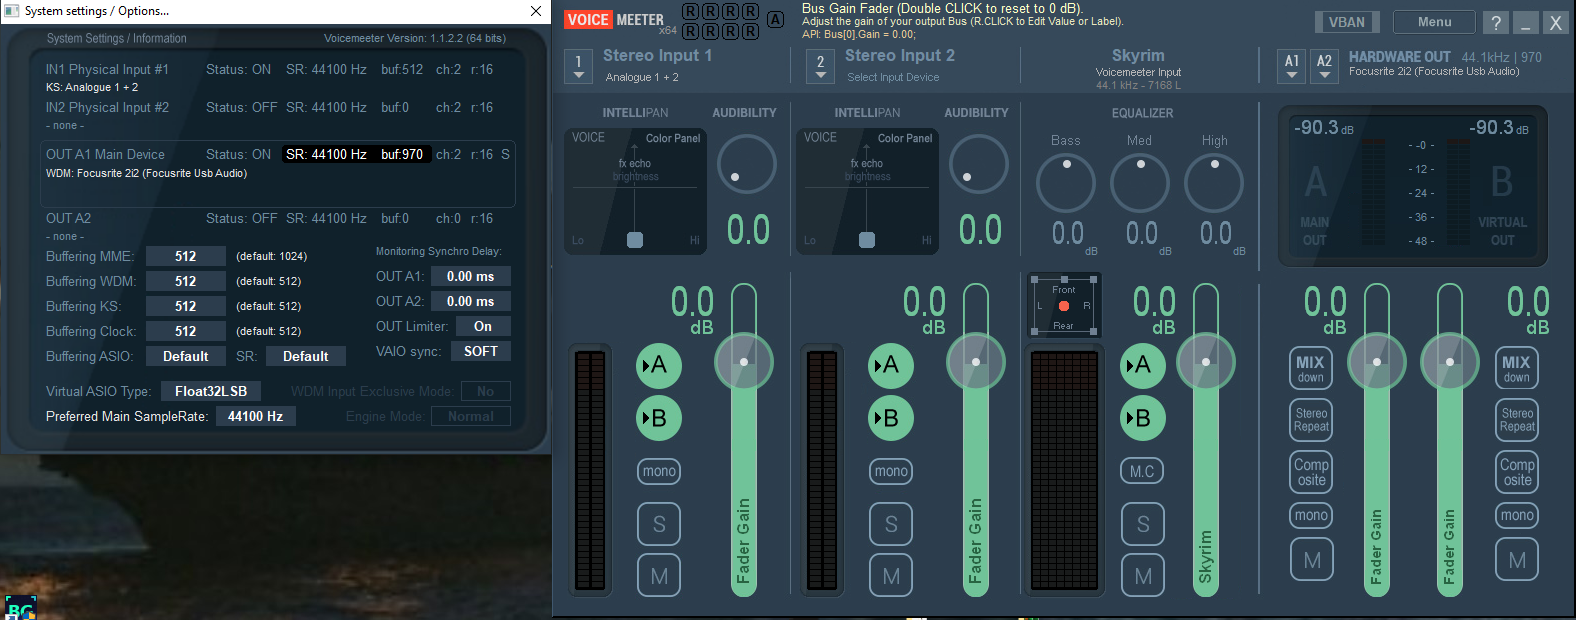This screenshot has height=620, width=1576.
Task: Click Stereo Input 2 fader gain handle
Action: pos(975,361)
